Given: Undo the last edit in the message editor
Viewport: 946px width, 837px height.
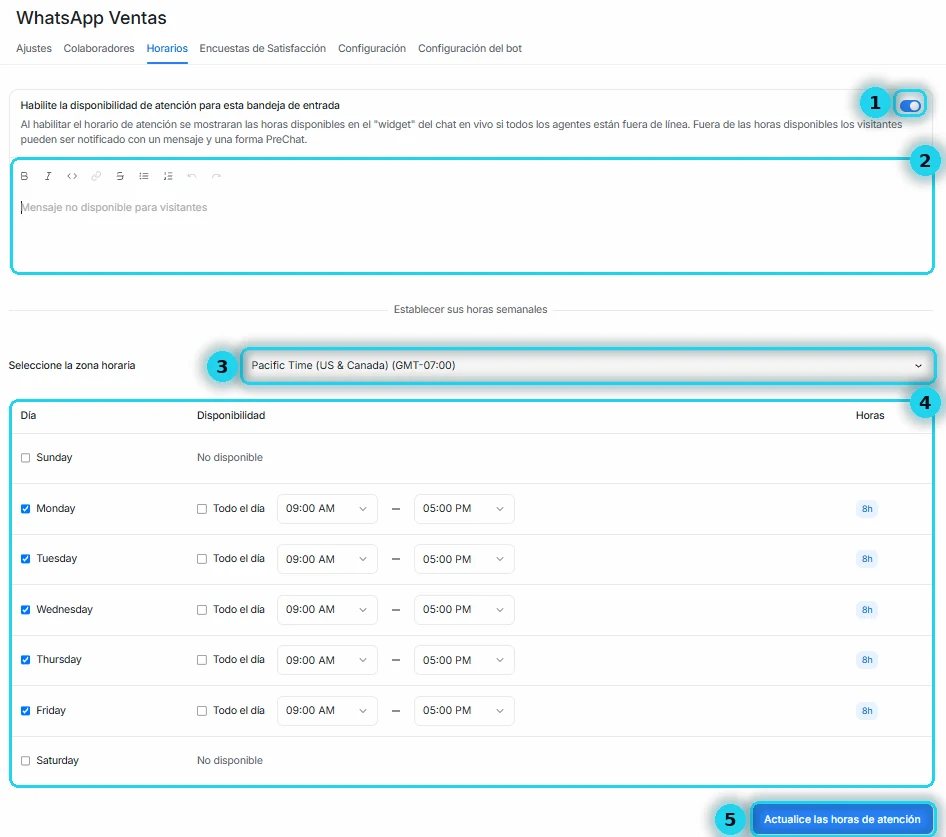Looking at the screenshot, I should (x=192, y=176).
